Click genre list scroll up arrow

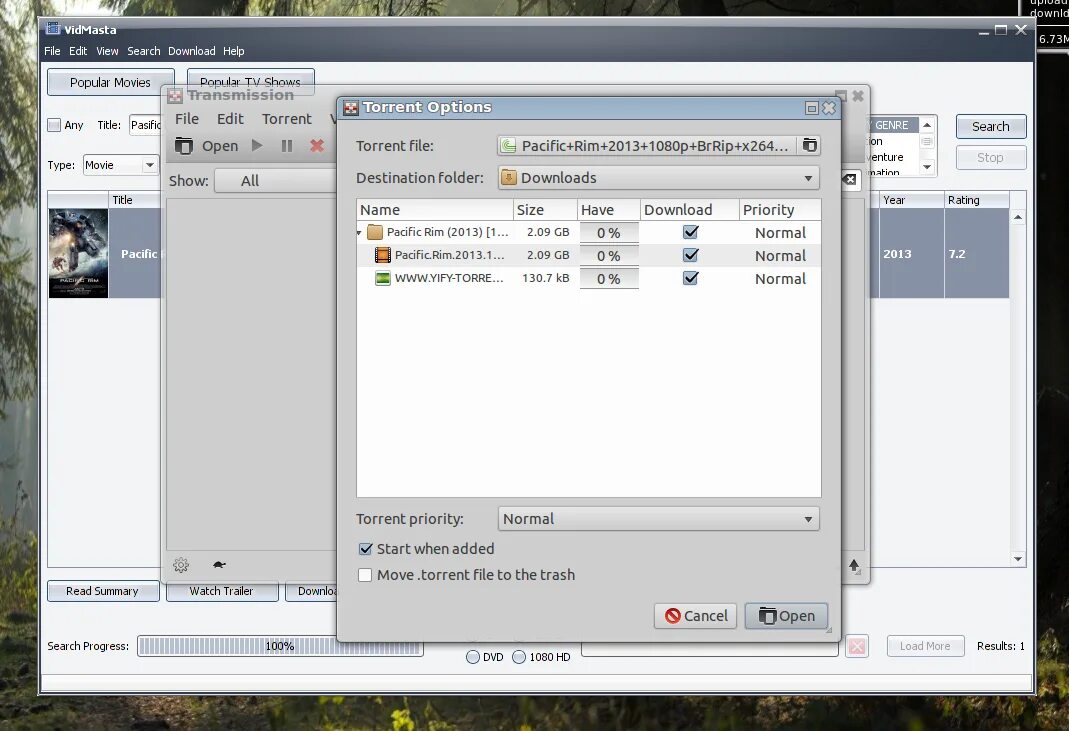(927, 125)
